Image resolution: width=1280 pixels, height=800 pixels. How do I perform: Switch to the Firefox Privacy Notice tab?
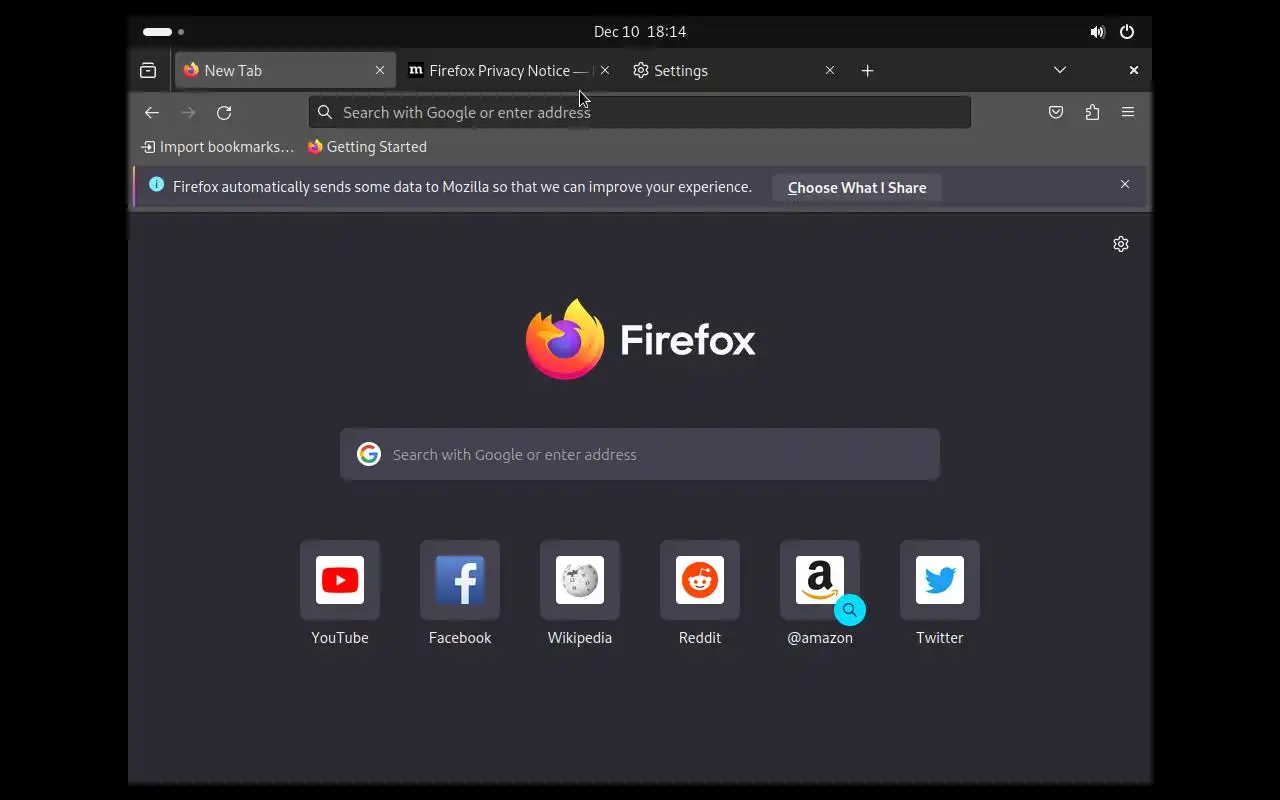point(508,70)
